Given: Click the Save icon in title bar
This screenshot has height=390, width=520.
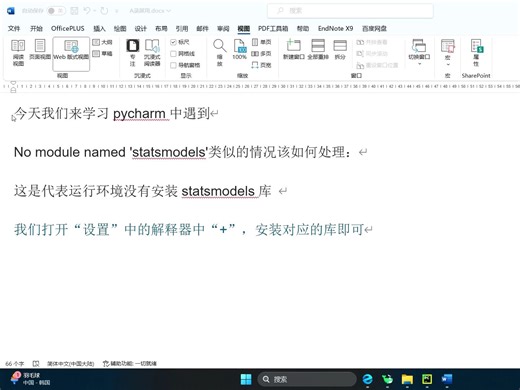Looking at the screenshot, I should click(x=74, y=11).
